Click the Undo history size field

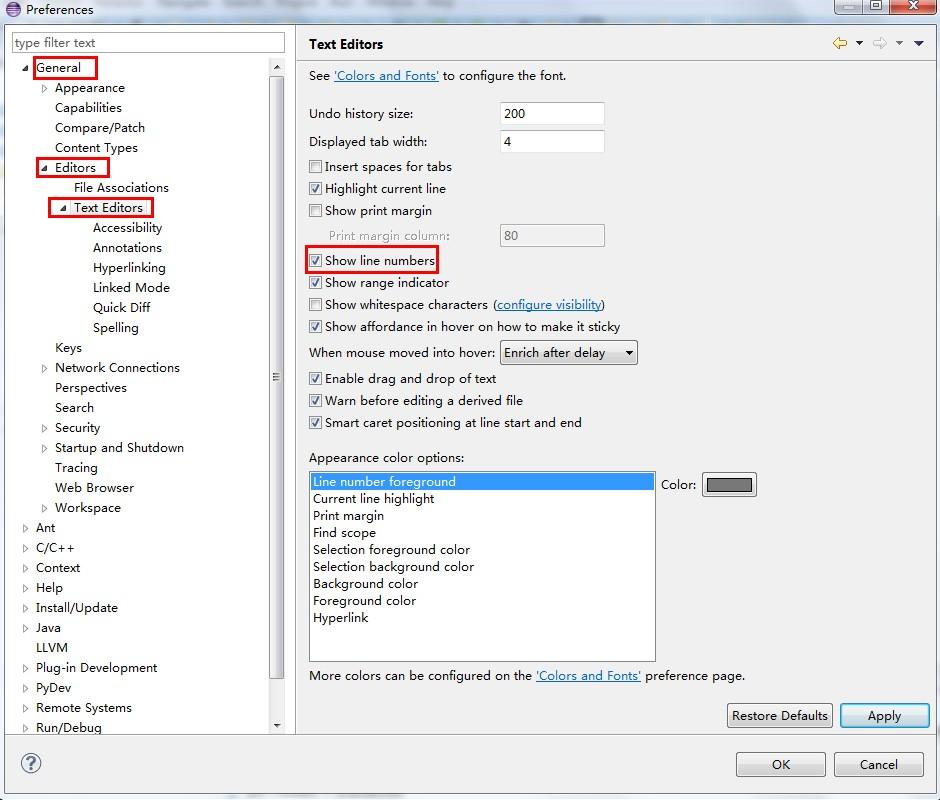pyautogui.click(x=552, y=113)
